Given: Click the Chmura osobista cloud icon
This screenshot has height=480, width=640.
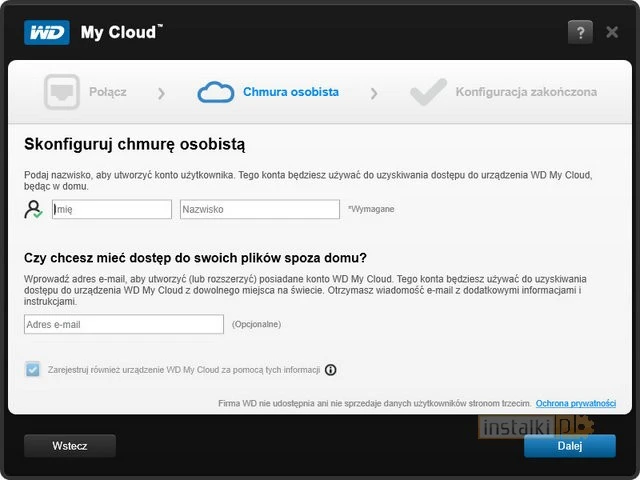Looking at the screenshot, I should (x=216, y=92).
